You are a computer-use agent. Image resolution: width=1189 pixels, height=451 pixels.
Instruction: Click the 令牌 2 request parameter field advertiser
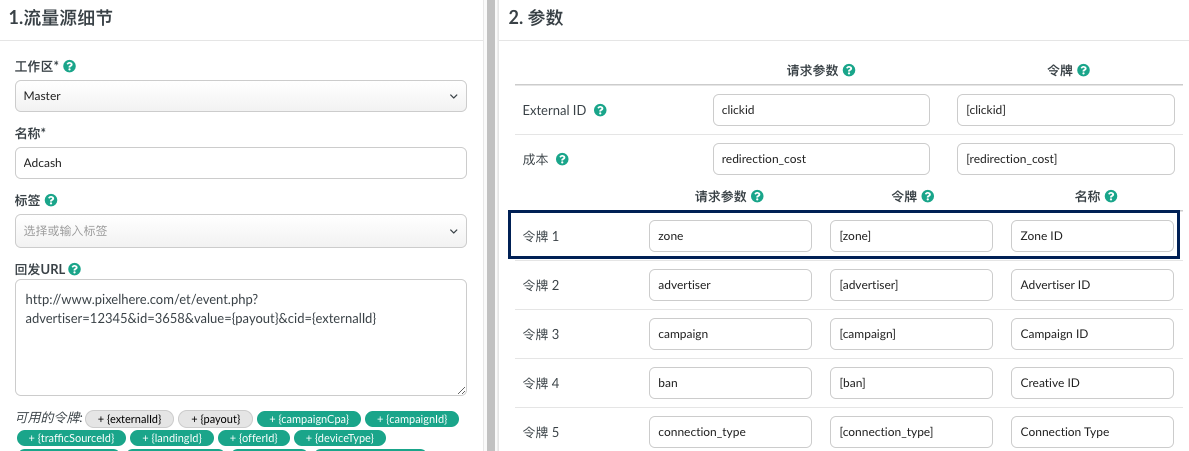point(730,285)
